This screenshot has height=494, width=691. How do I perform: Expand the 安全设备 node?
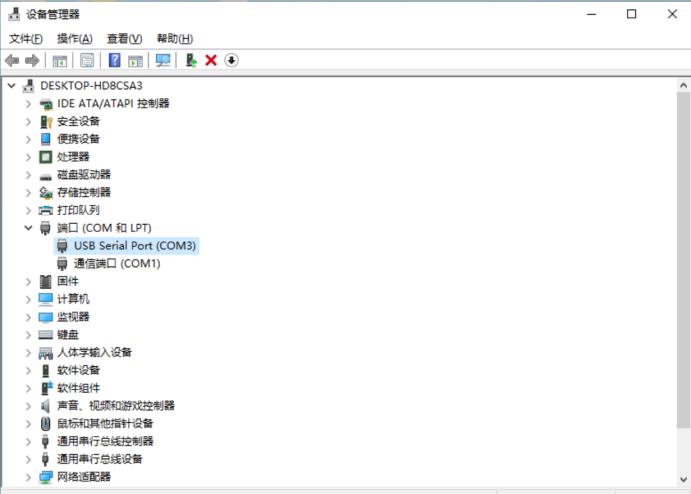[x=29, y=122]
